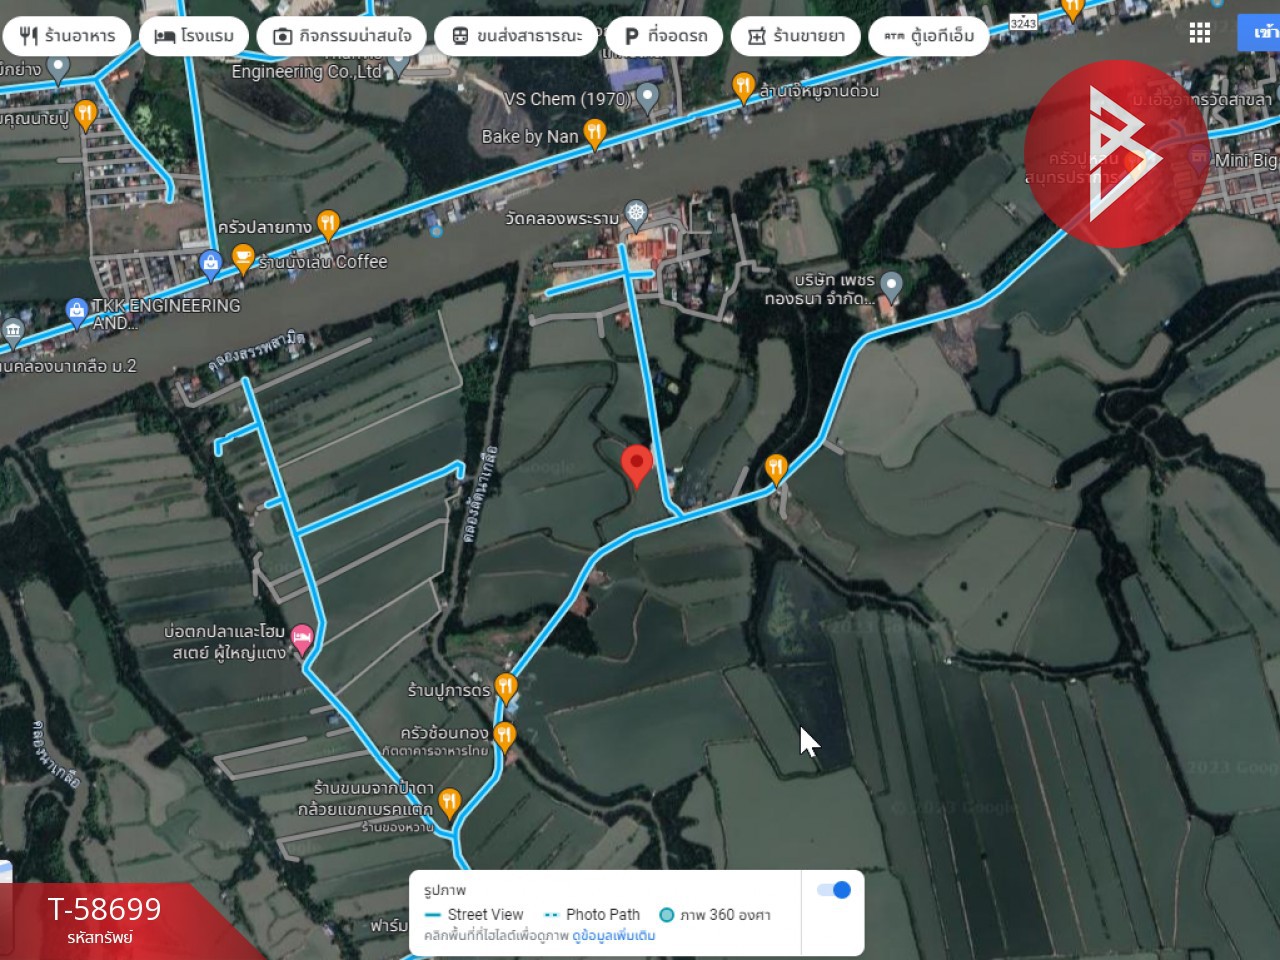Click the ครัวช้อนทอง restaurant marker

(504, 737)
